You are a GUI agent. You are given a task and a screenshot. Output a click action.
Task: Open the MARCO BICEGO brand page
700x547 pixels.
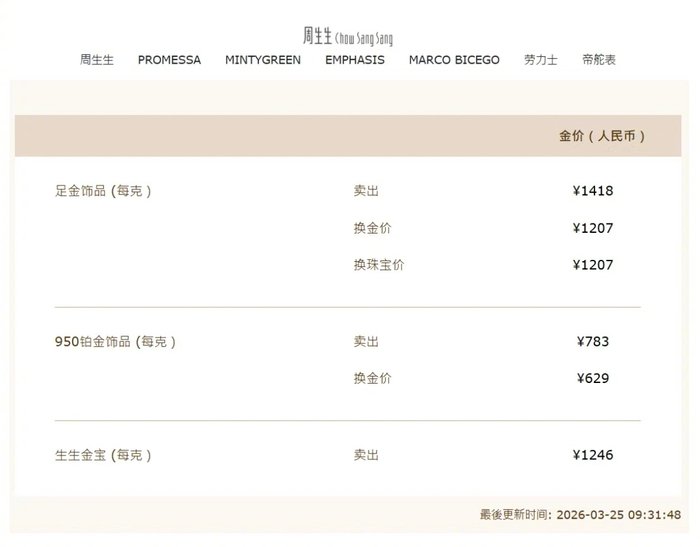[x=454, y=60]
